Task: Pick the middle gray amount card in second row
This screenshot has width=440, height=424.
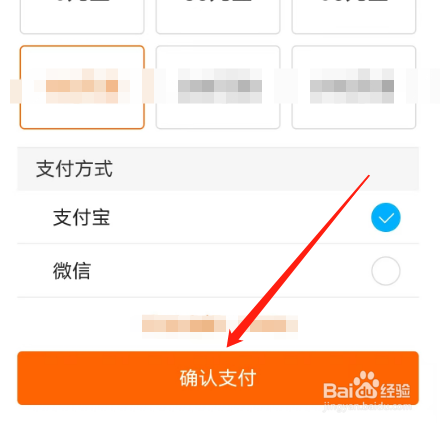Action: point(218,87)
